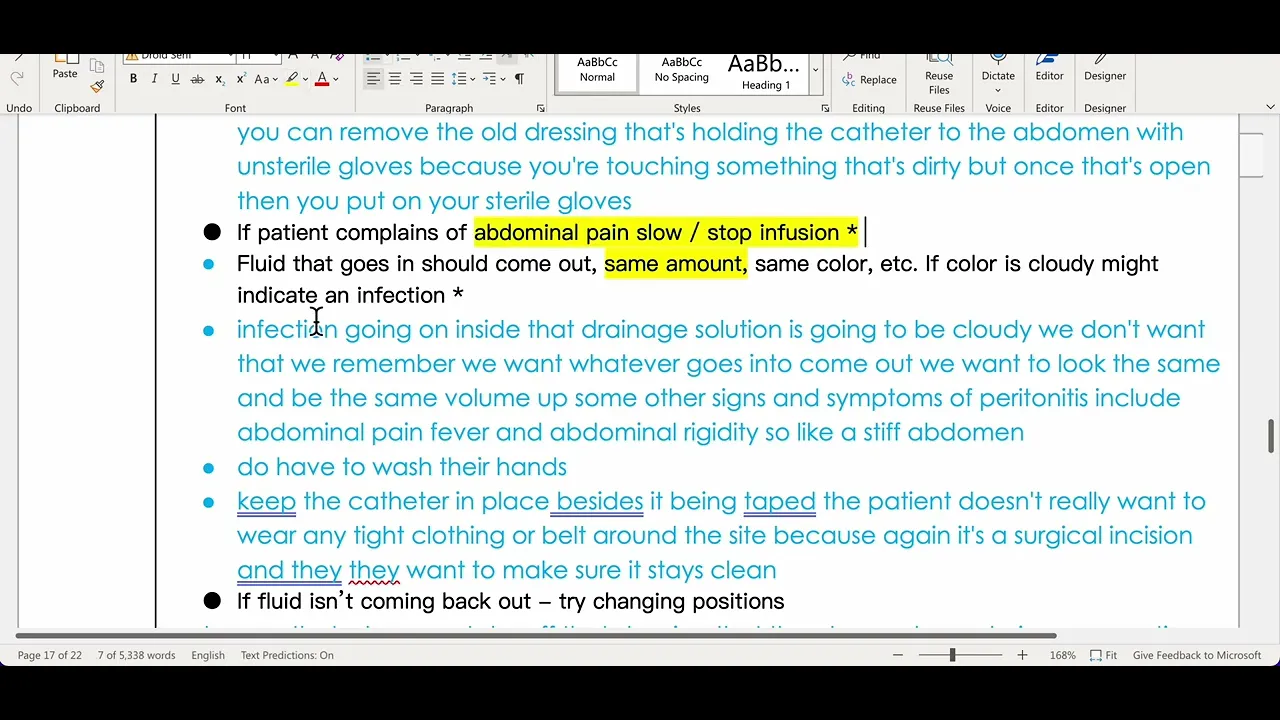The image size is (1280, 720).
Task: Open the Editor pane
Action: pyautogui.click(x=1049, y=68)
